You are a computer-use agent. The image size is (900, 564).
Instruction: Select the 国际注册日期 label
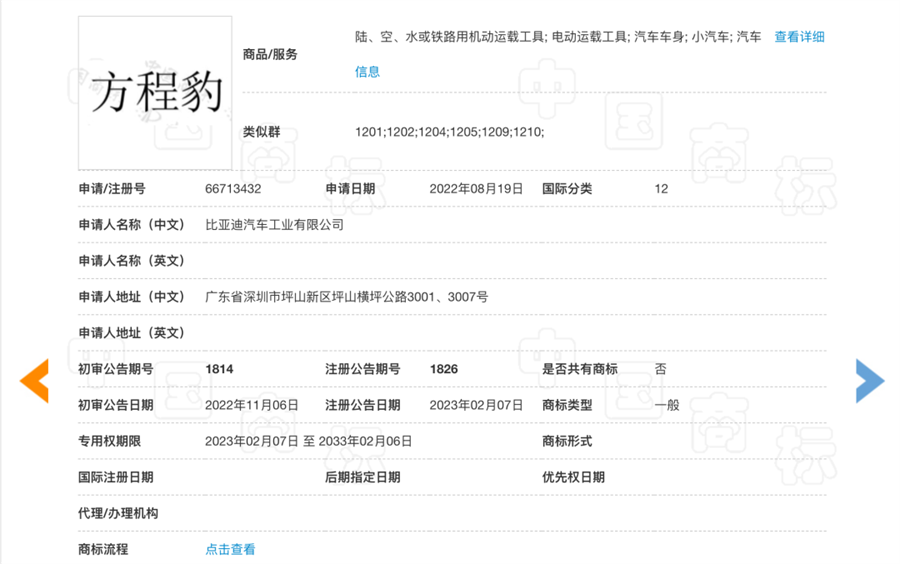tap(115, 477)
